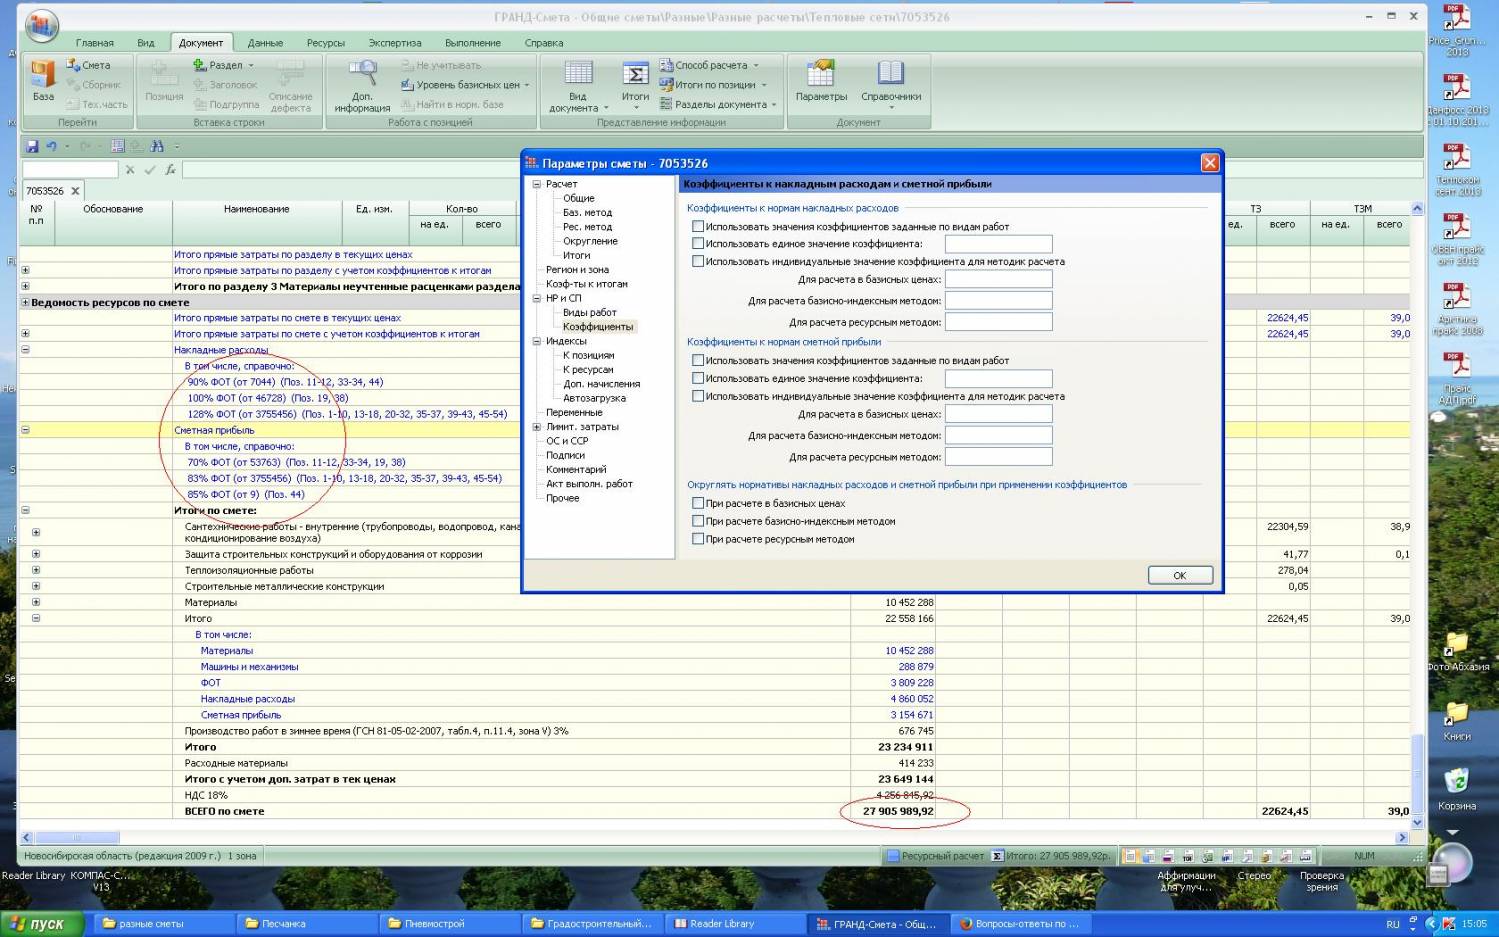Check При расчете ресурсным методом option

698,539
